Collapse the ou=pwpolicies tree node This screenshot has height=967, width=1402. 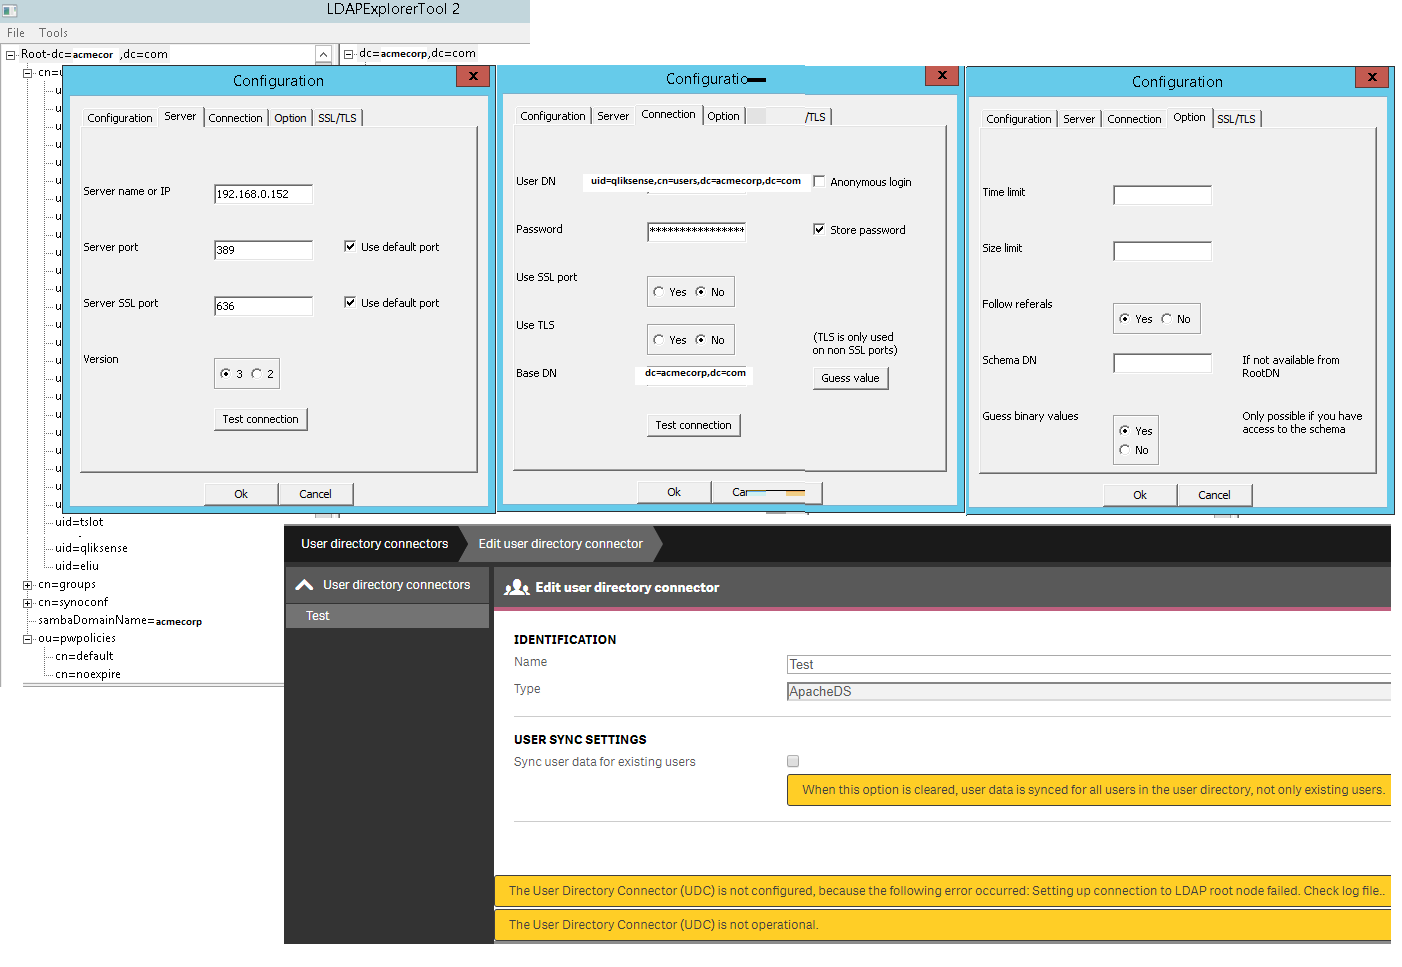[x=28, y=639]
